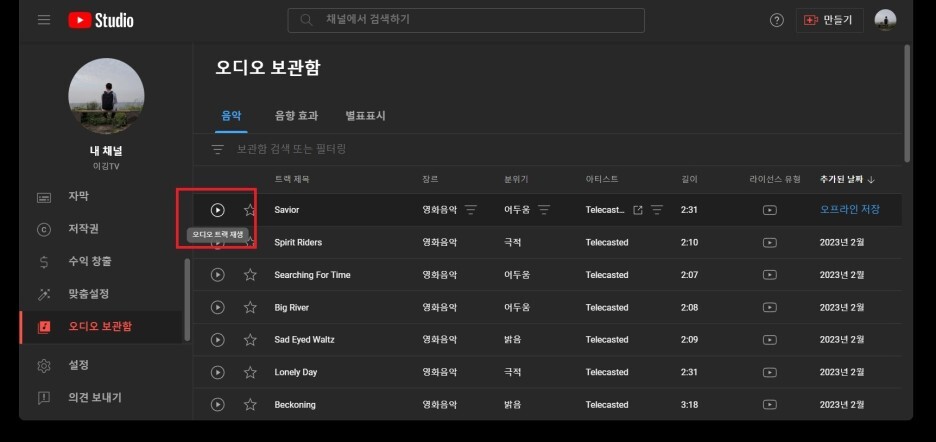This screenshot has height=442, width=936.
Task: Click the 길이 column header
Action: point(689,179)
